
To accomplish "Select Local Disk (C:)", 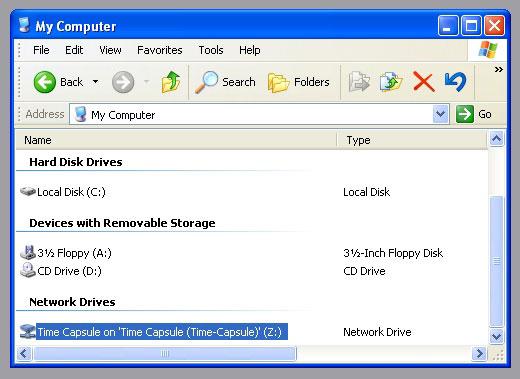I will (x=71, y=192).
